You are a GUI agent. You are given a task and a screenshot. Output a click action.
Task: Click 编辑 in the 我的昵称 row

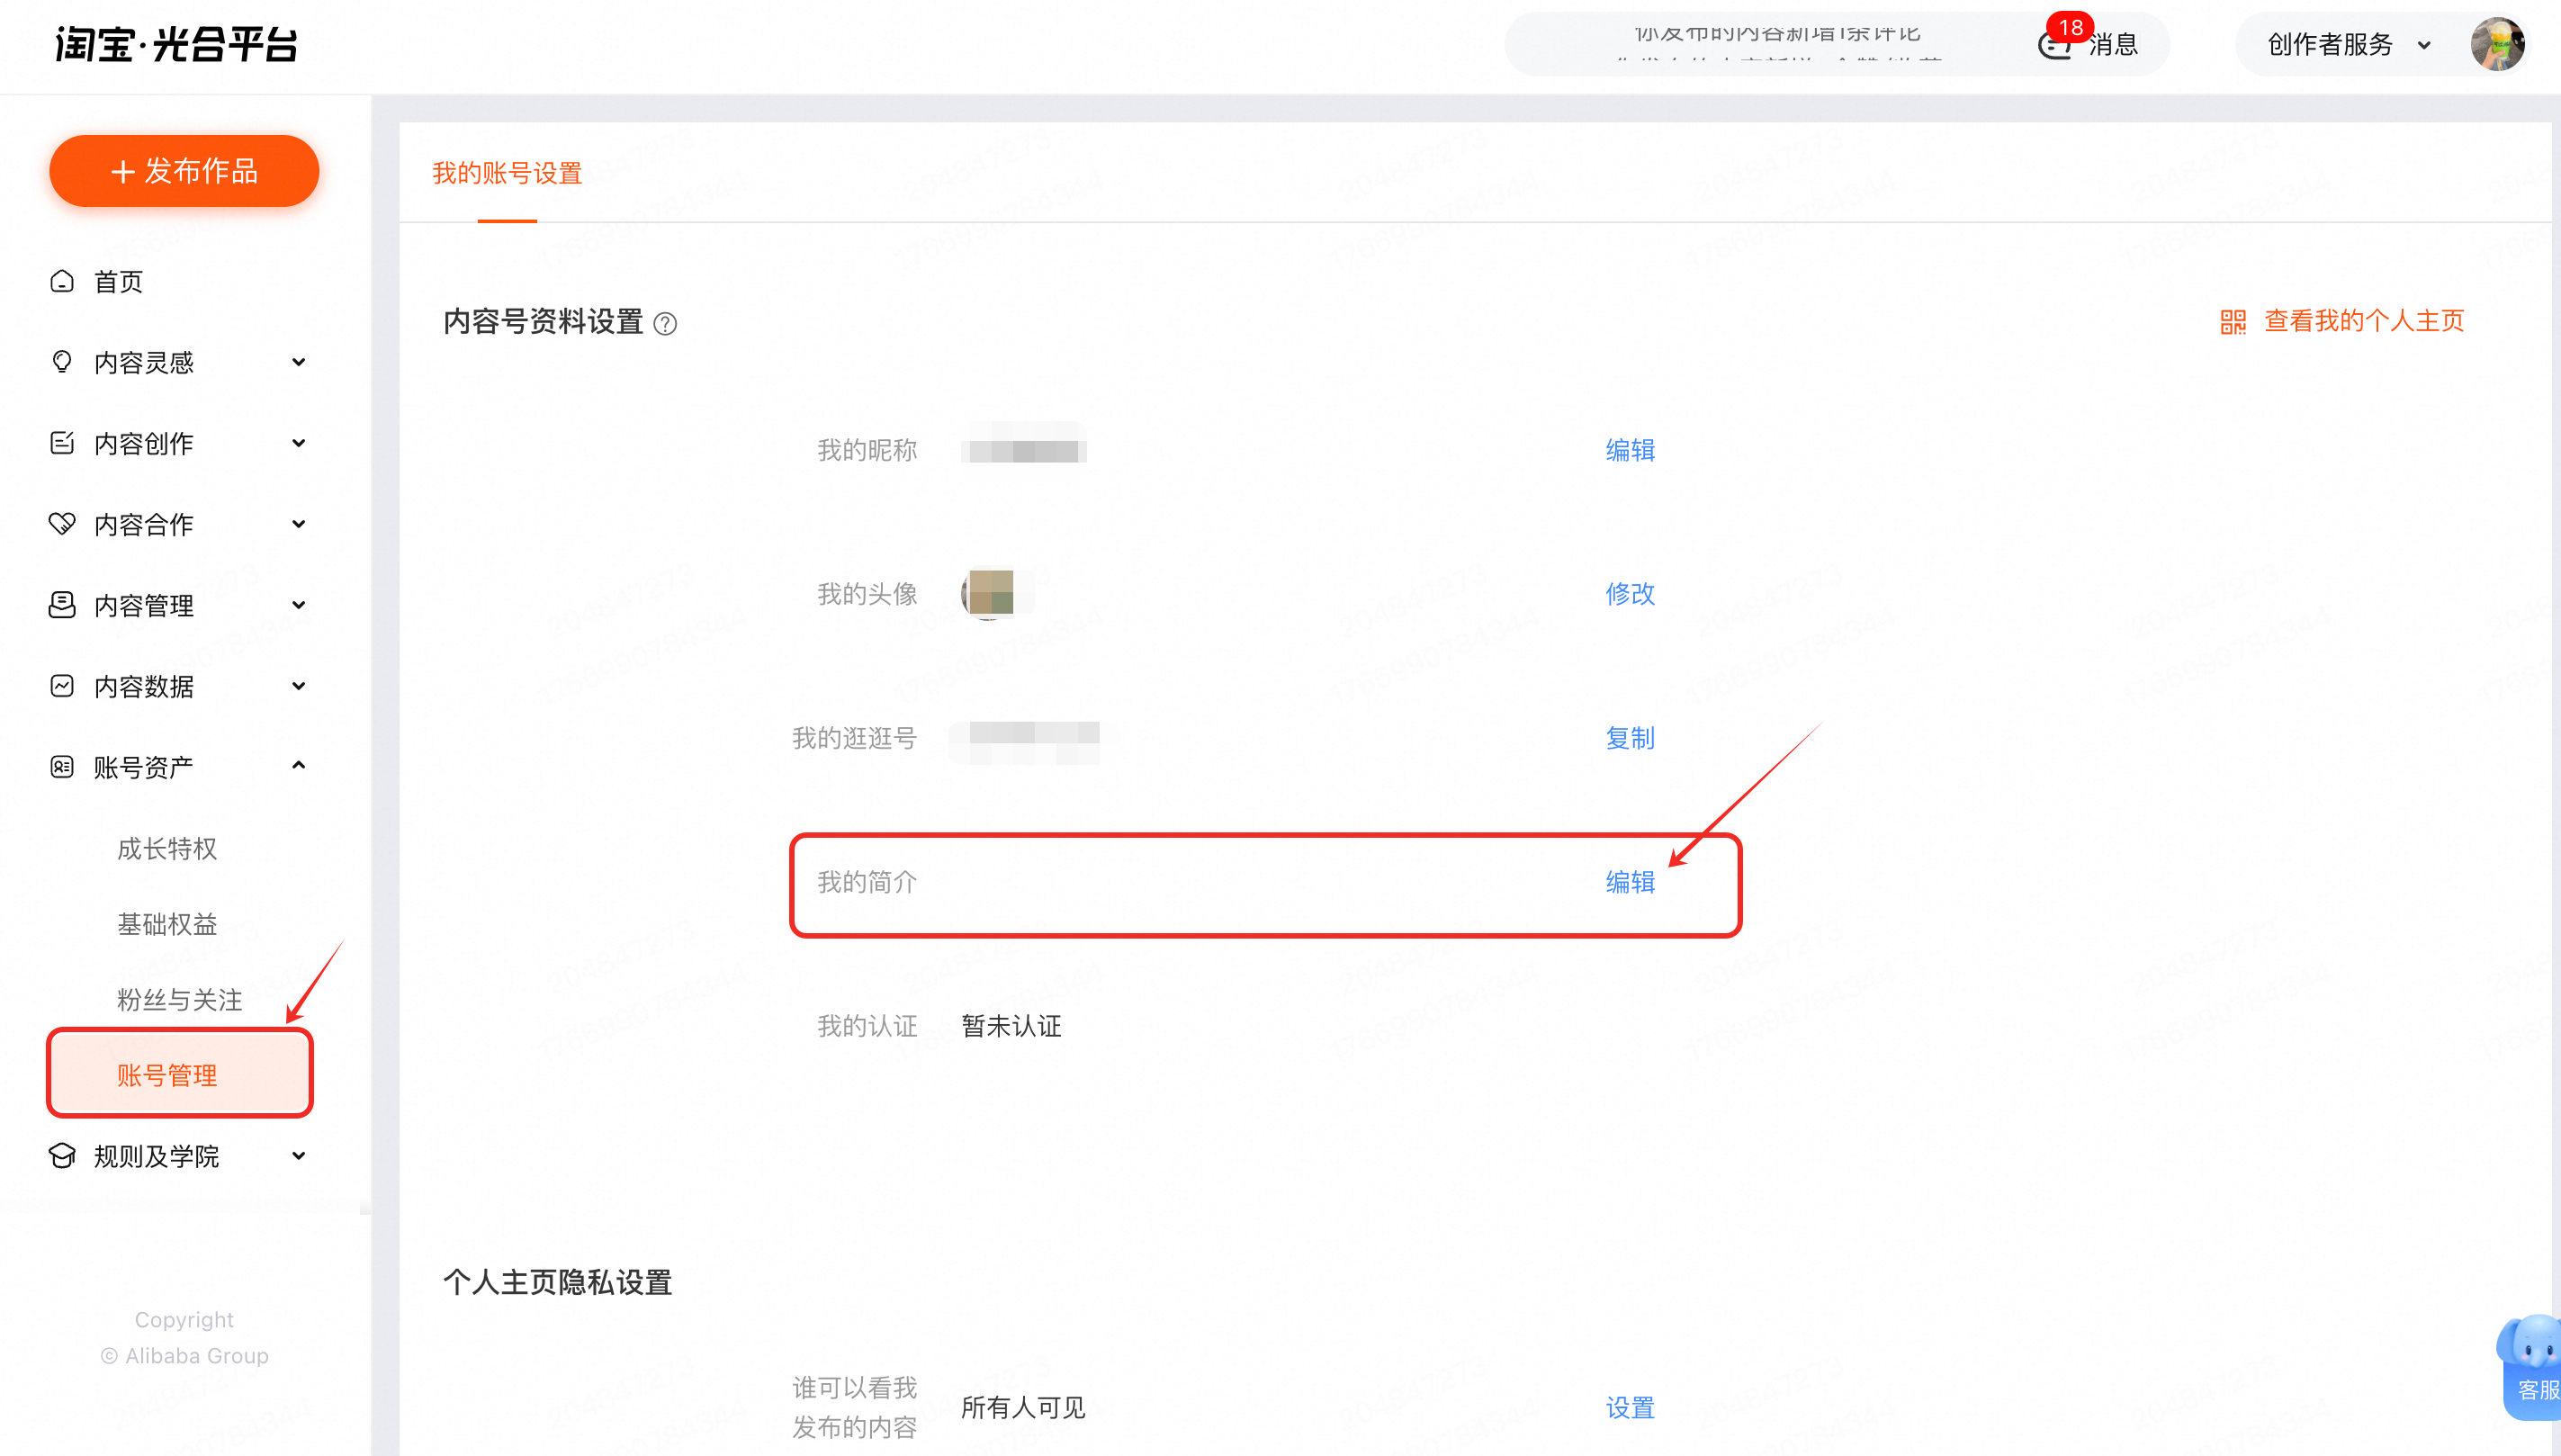[1630, 450]
